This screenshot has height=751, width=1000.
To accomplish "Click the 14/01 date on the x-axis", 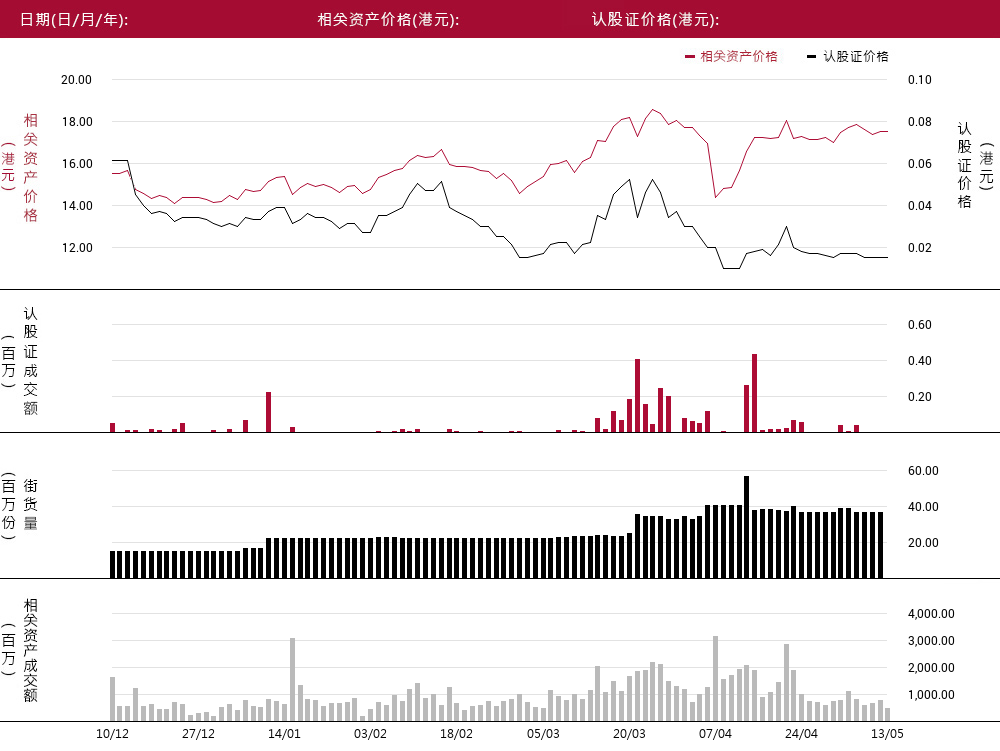I will point(284,734).
